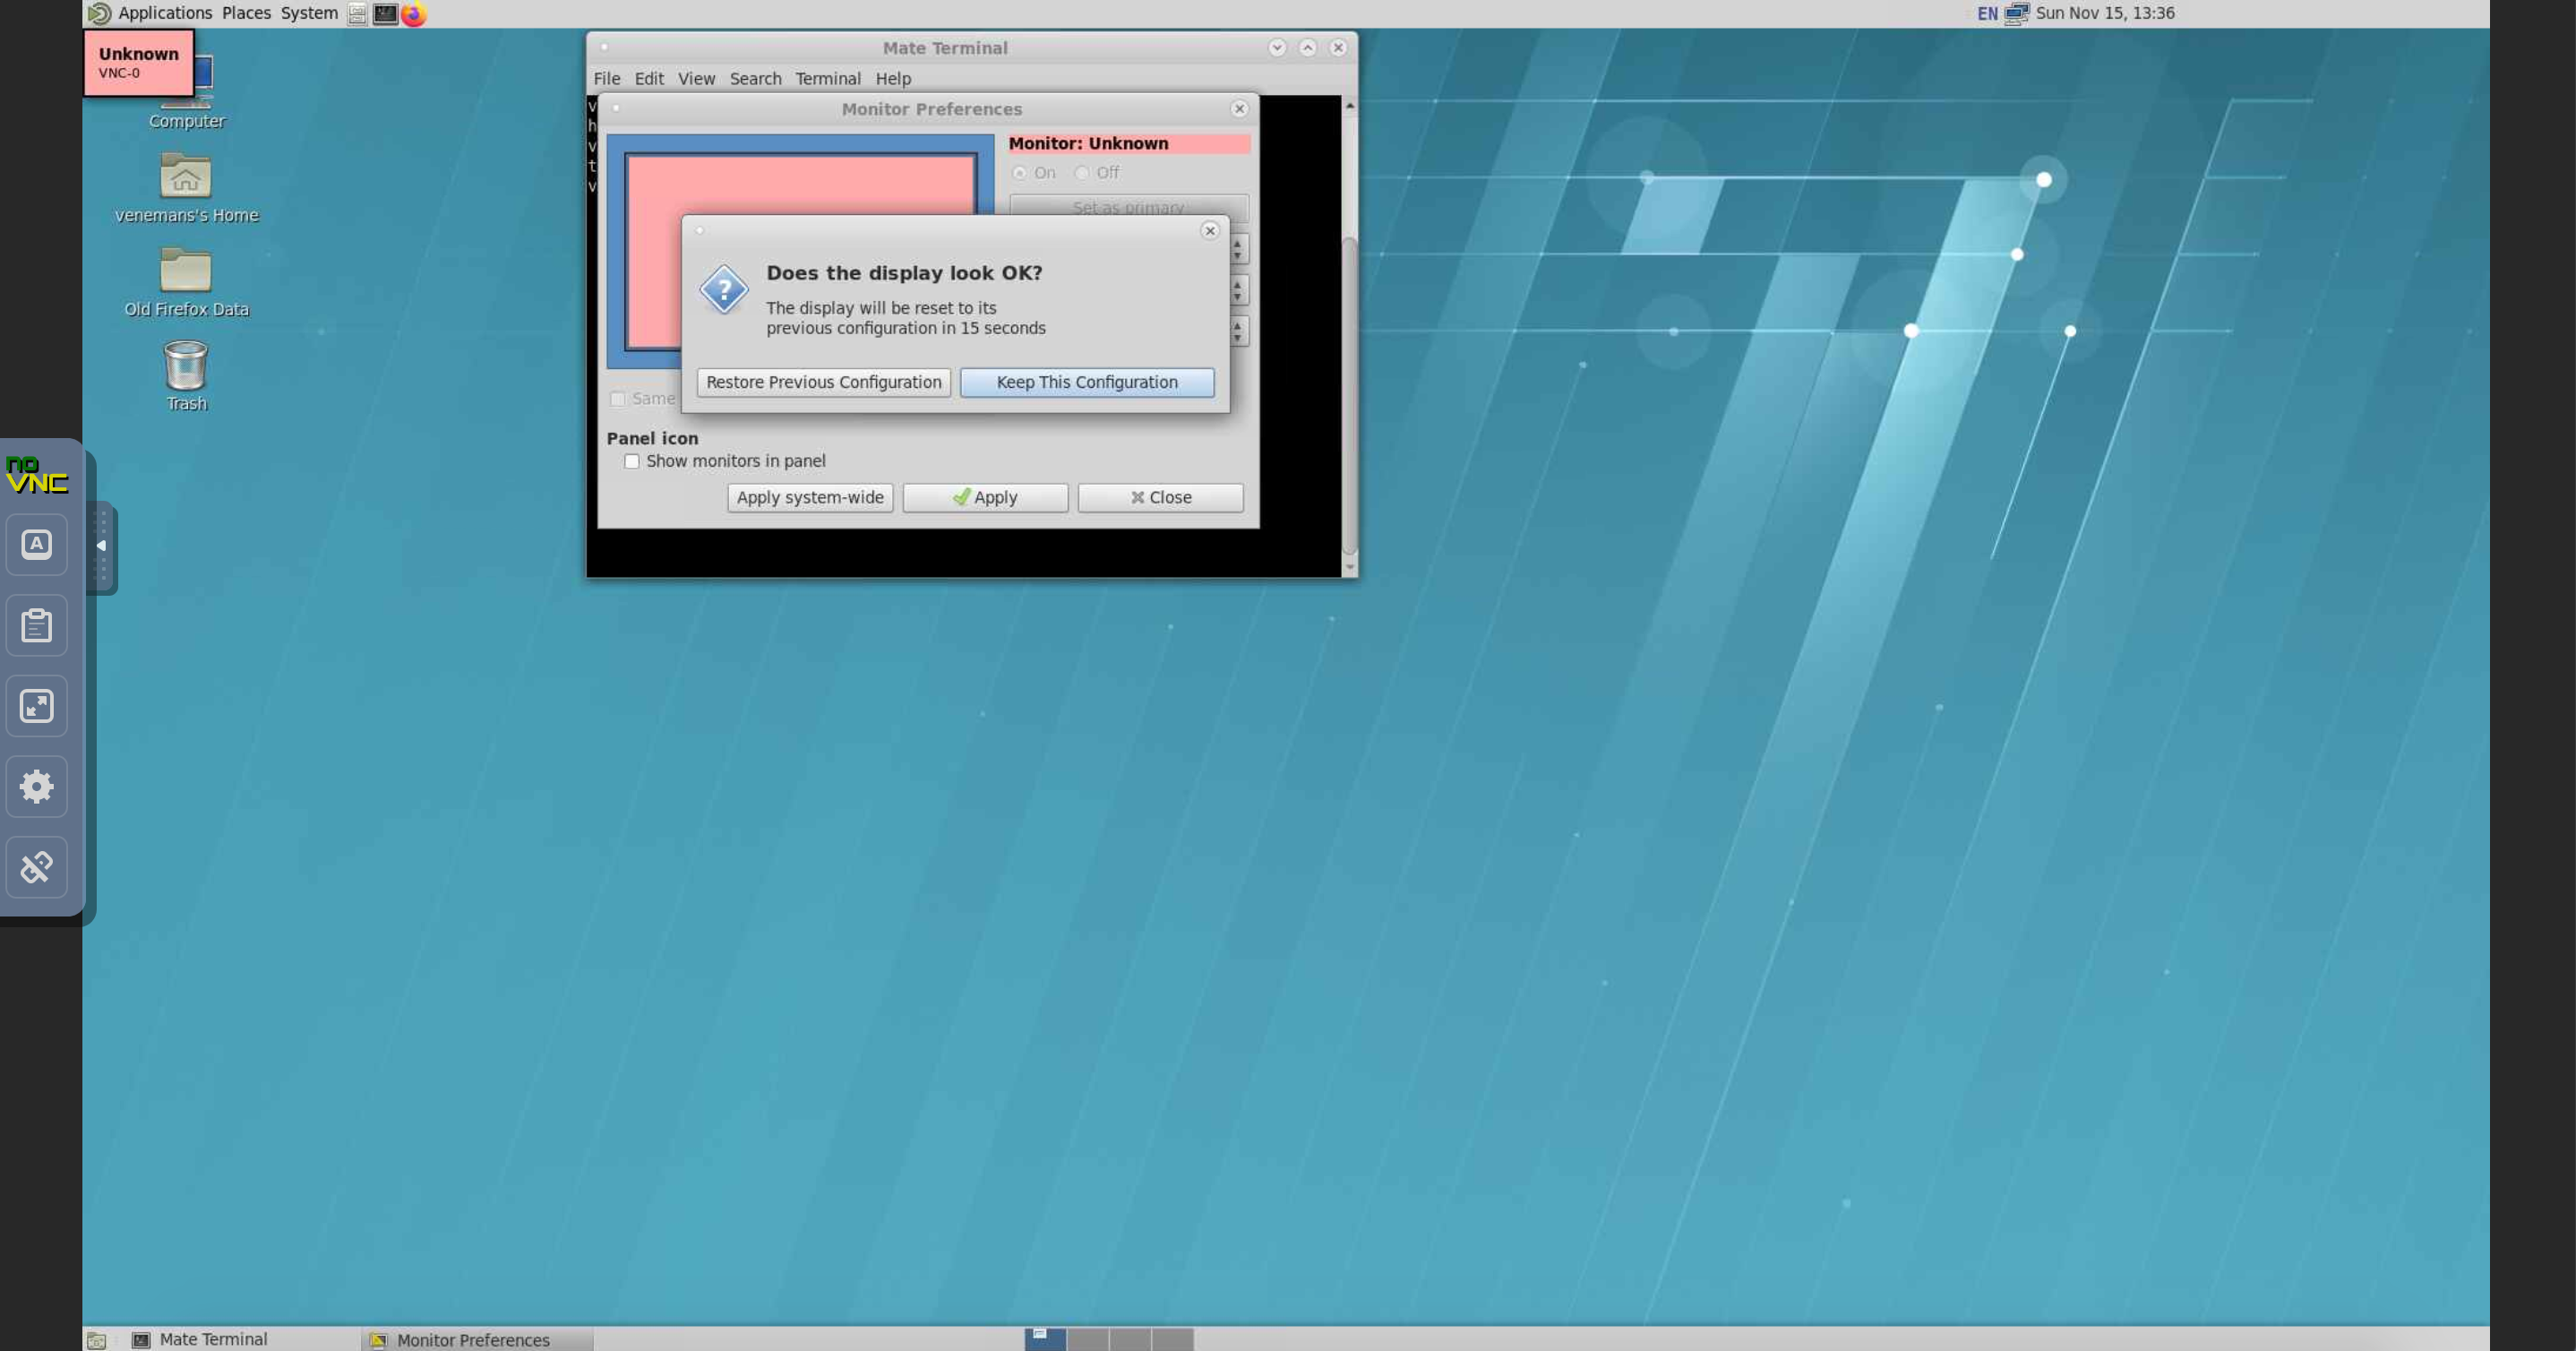Screen dimensions: 2576x1351
Task: Enable Show monitors in panel checkbox
Action: (632, 461)
